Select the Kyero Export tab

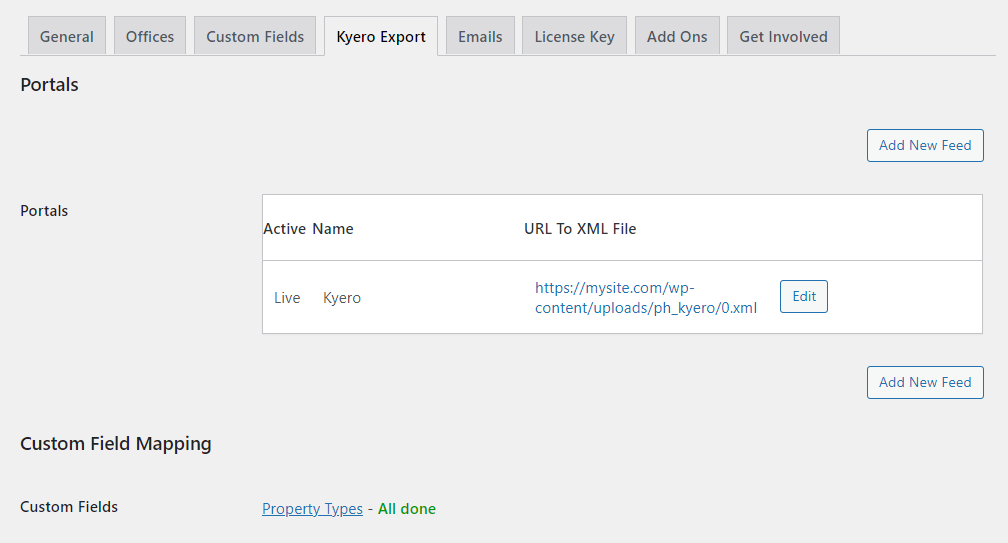(381, 36)
